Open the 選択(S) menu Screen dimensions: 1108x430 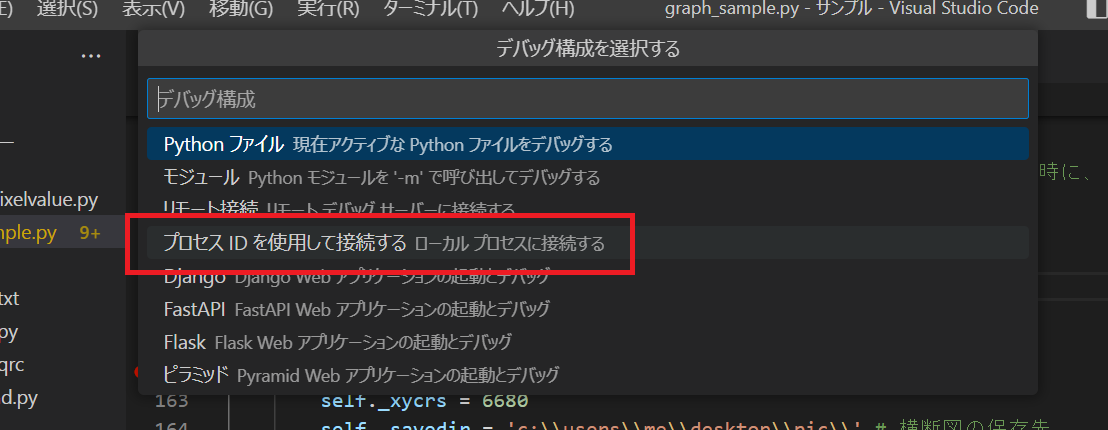66,9
